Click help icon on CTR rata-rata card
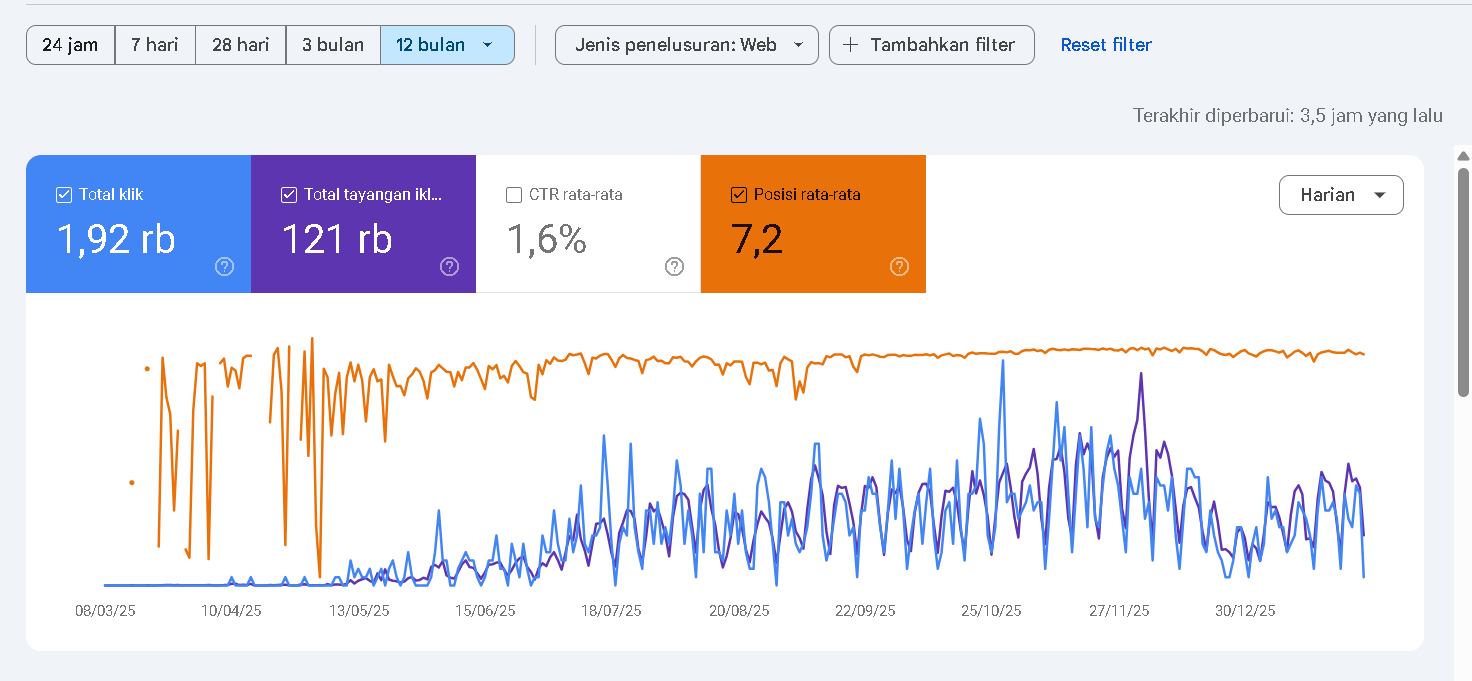The height and width of the screenshot is (681, 1472). point(675,266)
